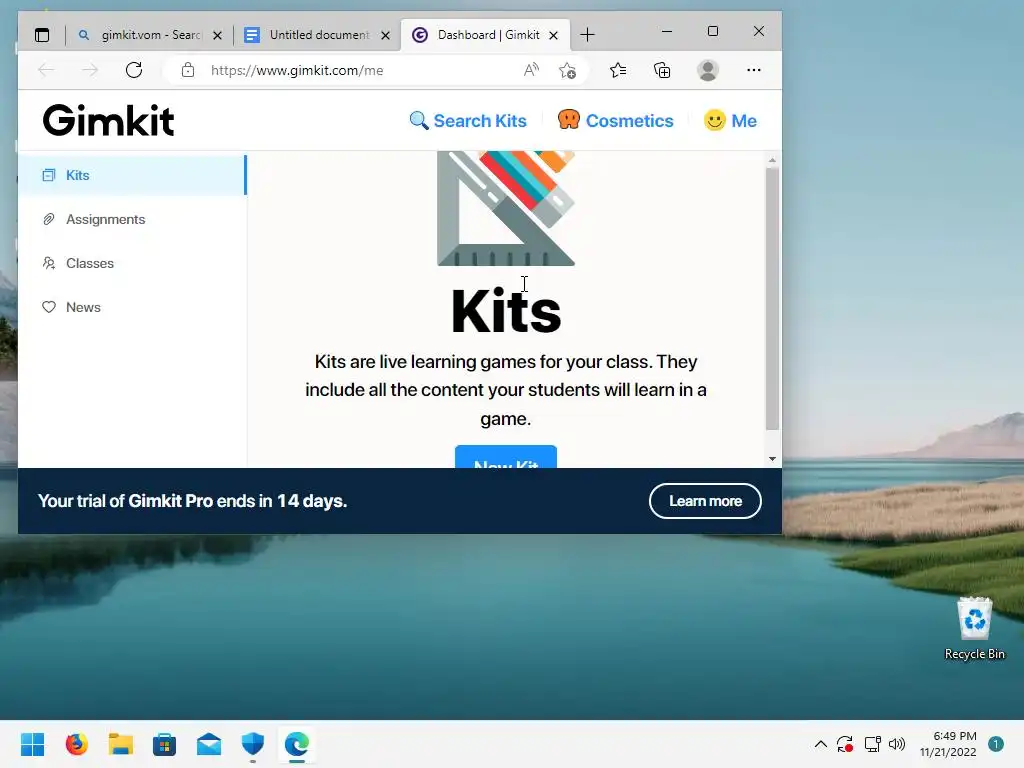1024x768 pixels.
Task: View site information lock icon
Action: point(188,70)
